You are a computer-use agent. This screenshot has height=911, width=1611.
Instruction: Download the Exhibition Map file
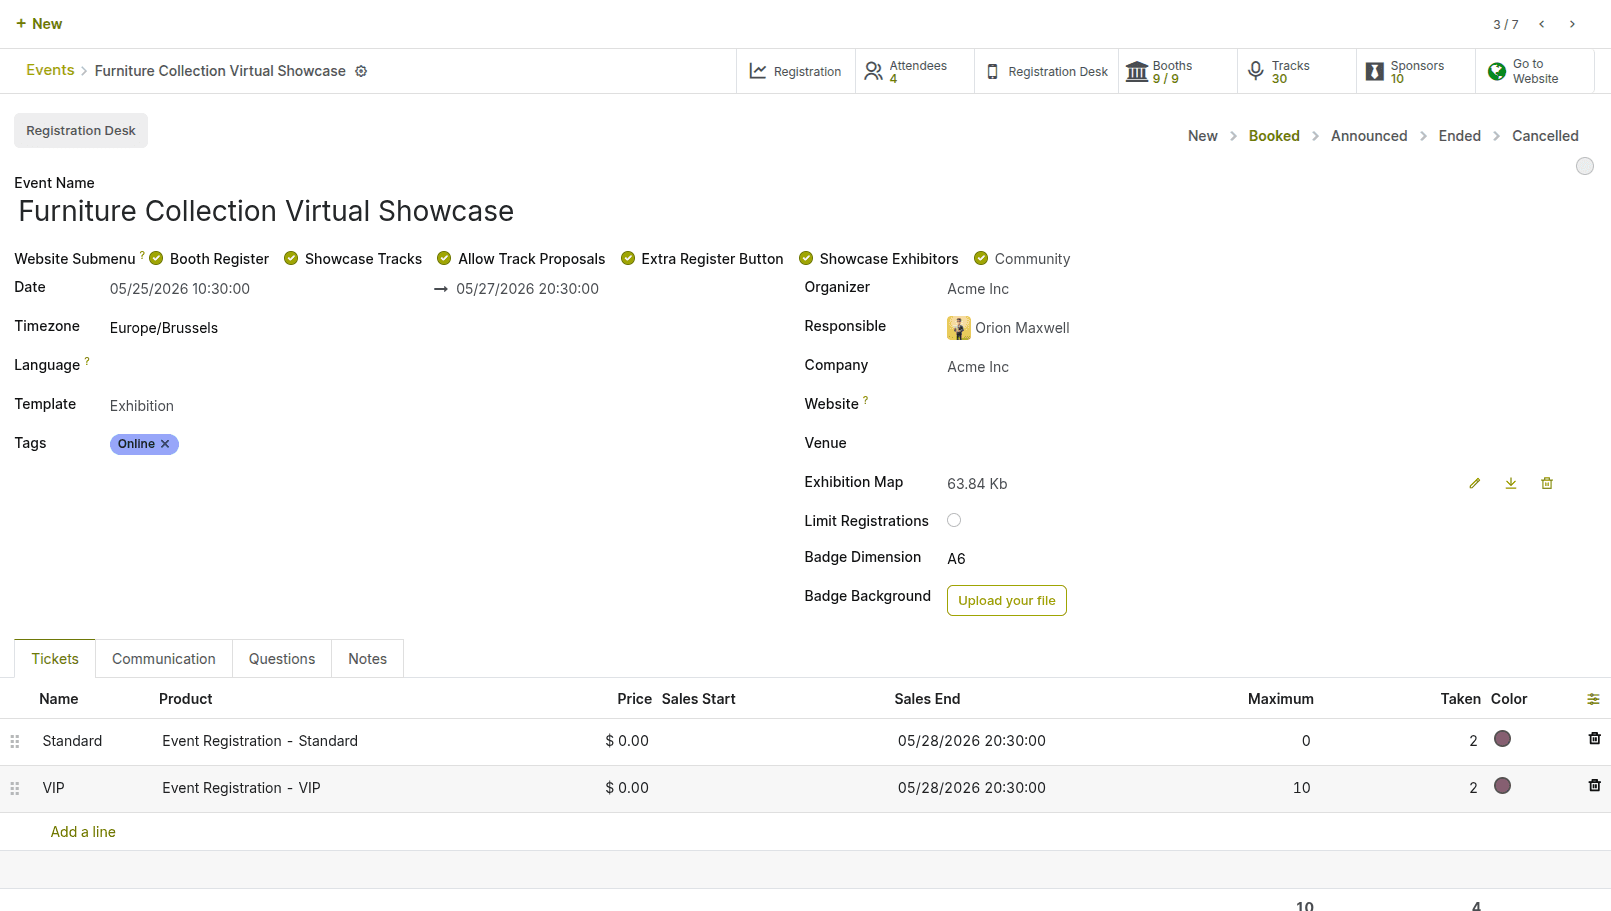click(x=1511, y=483)
